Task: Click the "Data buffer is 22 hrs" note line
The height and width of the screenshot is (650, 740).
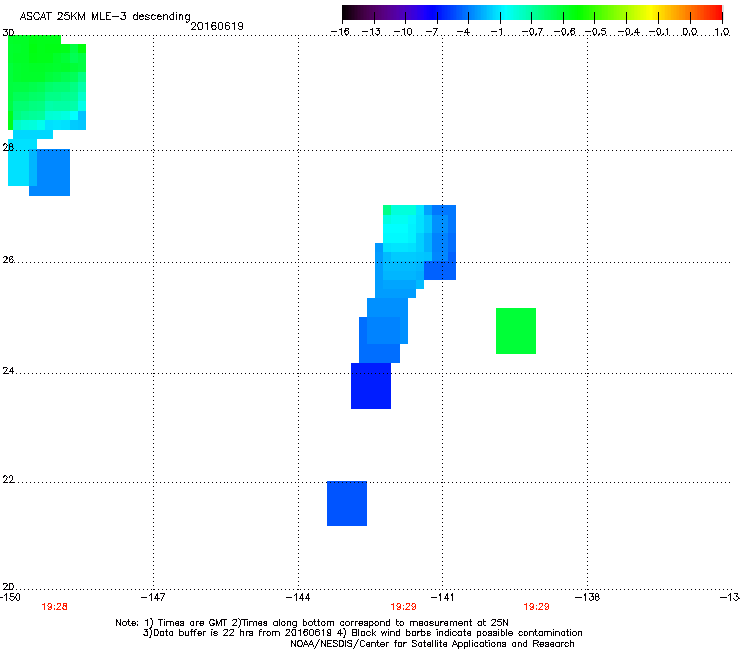Action: 362,633
